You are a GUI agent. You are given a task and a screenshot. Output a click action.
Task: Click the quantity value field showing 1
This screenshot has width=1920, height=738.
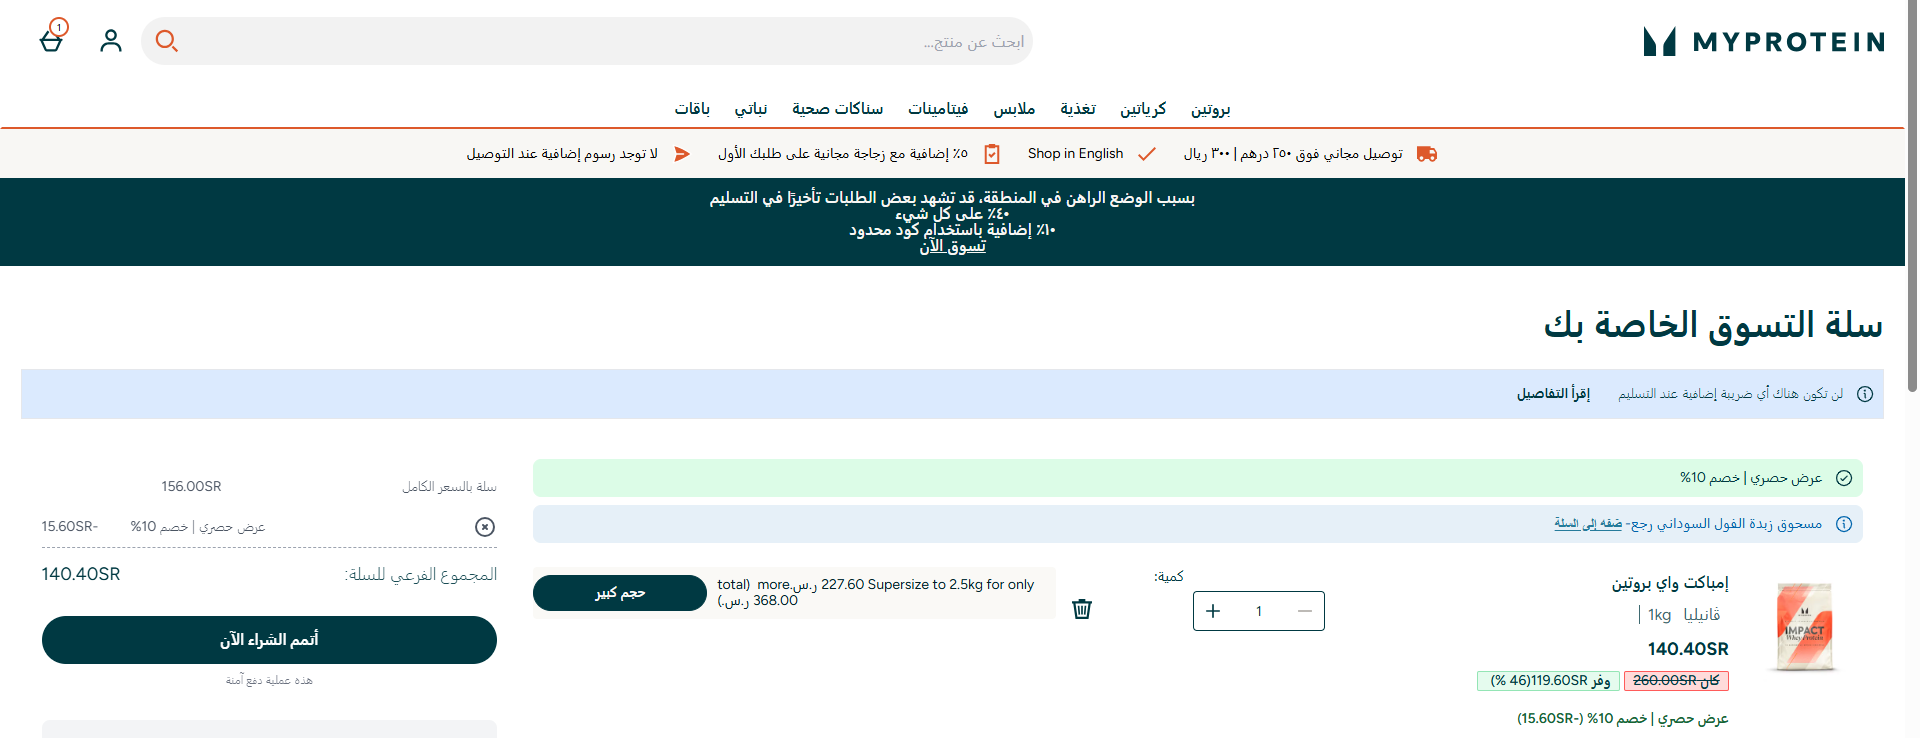point(1259,611)
